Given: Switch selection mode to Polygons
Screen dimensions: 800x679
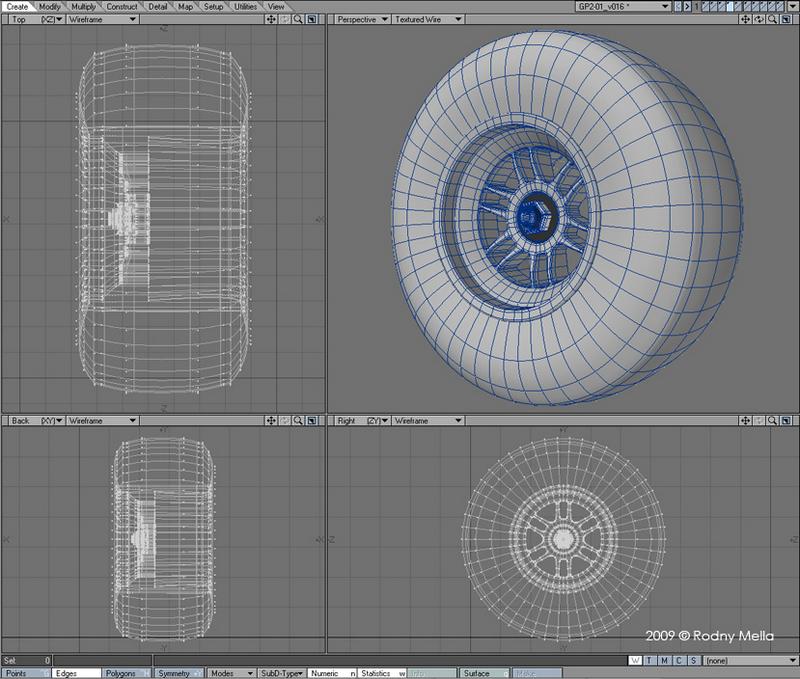Looking at the screenshot, I should coord(124,673).
